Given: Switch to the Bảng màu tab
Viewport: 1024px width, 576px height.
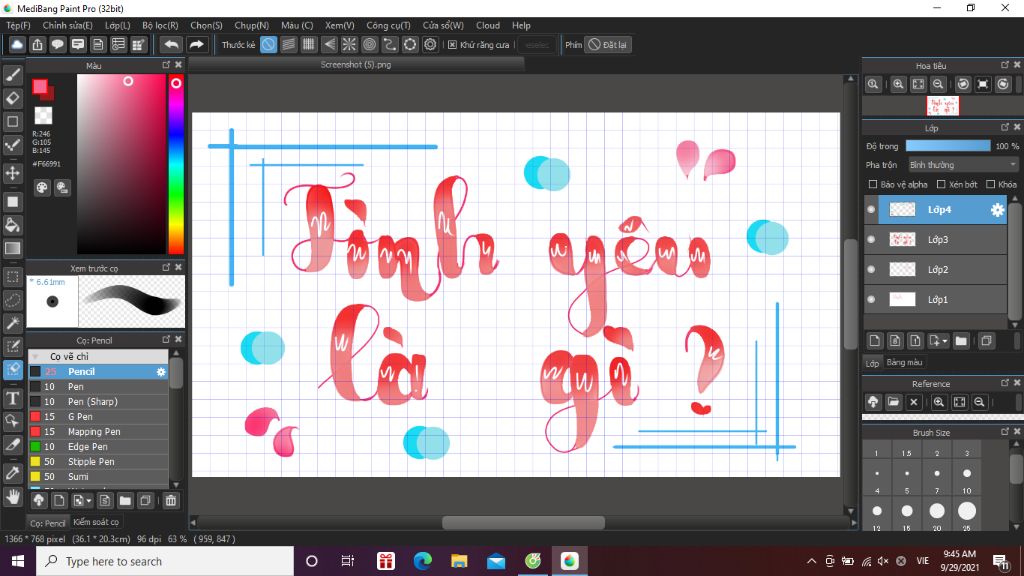Looking at the screenshot, I should 904,362.
